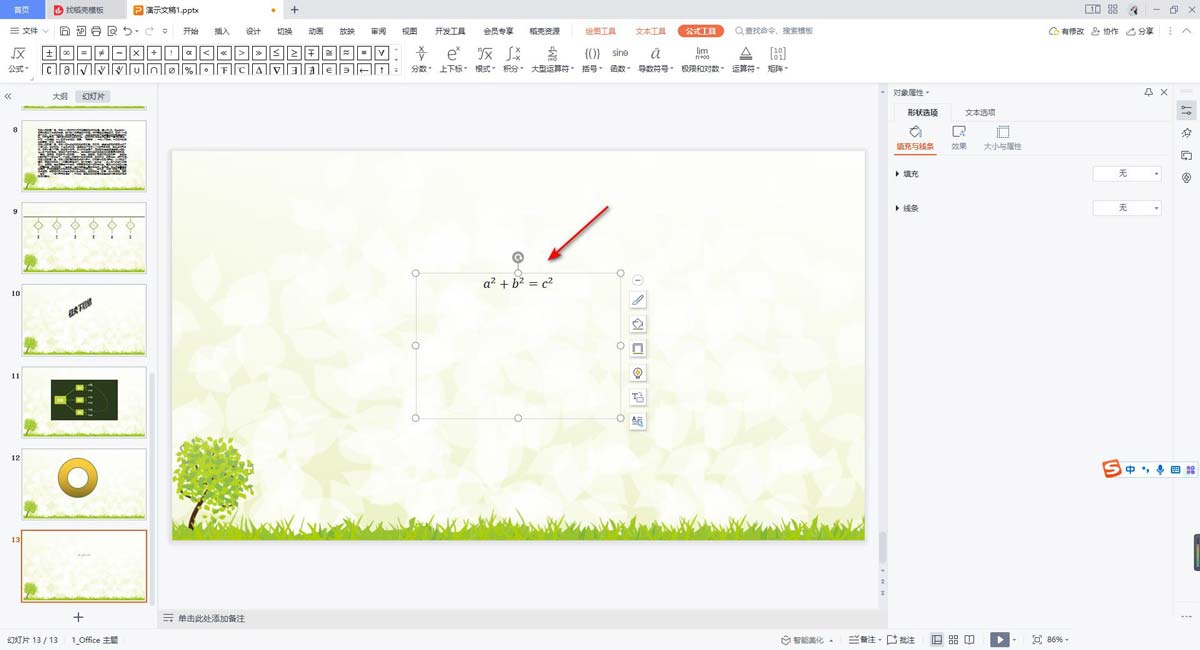Insert the multiplication × symbol
Image resolution: width=1200 pixels, height=650 pixels.
pyautogui.click(x=136, y=53)
